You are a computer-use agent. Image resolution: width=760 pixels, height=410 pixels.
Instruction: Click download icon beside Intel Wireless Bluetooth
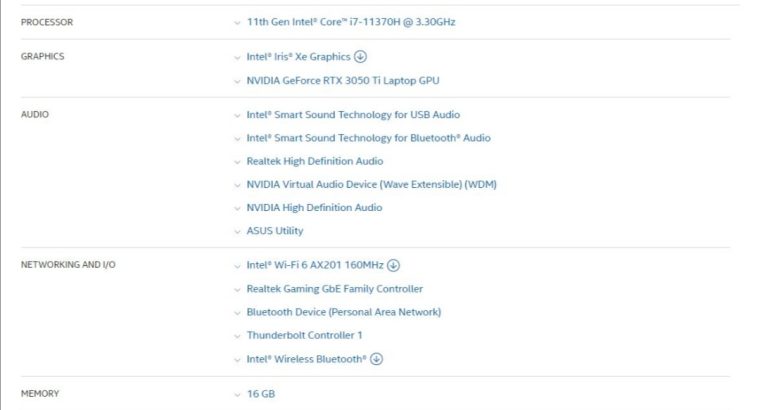377,359
